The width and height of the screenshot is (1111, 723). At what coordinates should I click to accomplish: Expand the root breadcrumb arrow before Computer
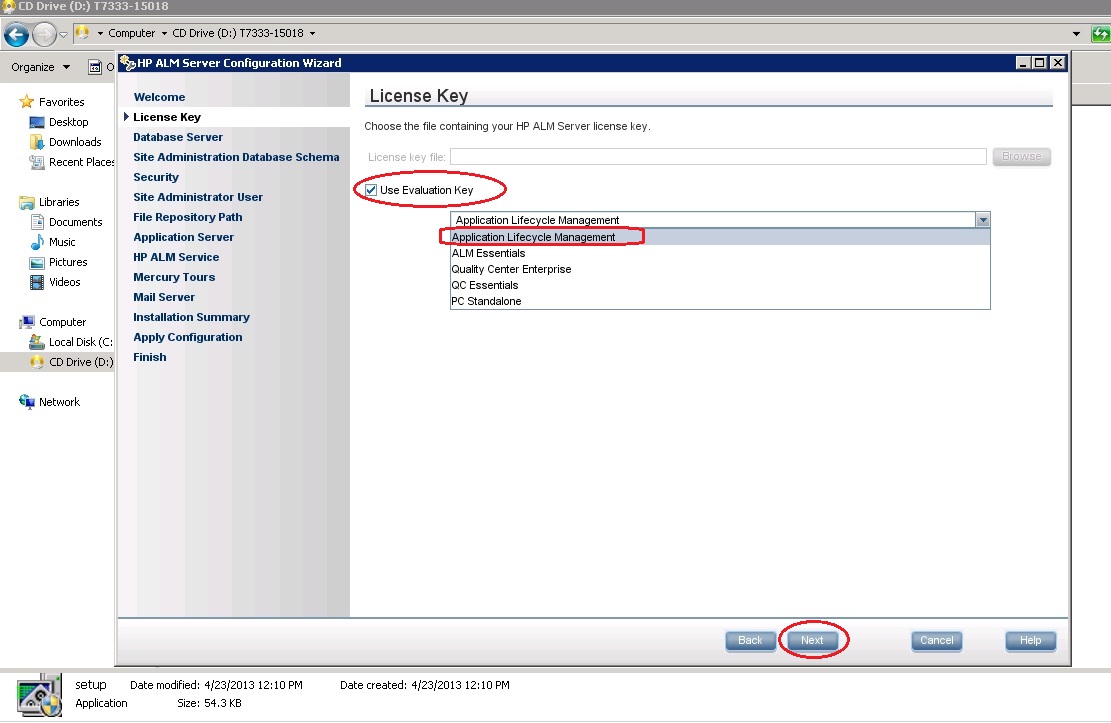click(x=100, y=33)
